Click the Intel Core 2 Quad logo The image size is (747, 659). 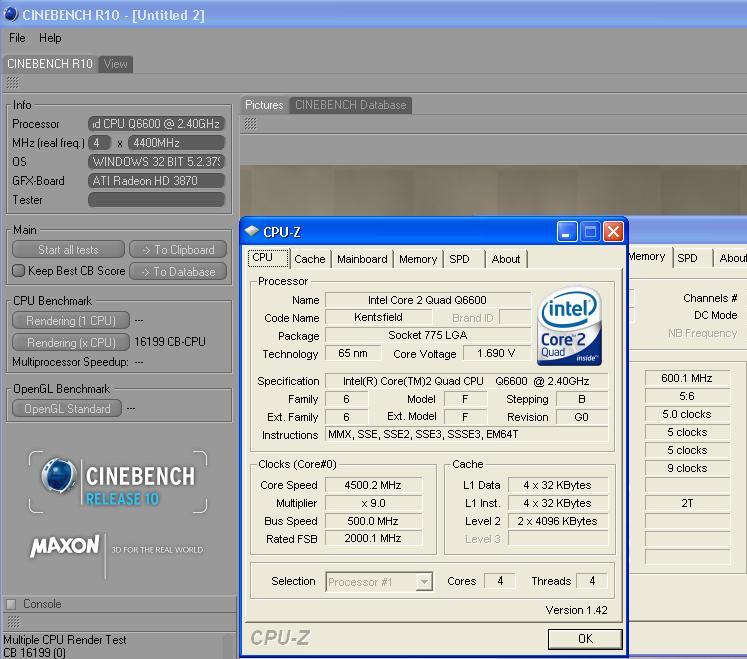pyautogui.click(x=569, y=326)
